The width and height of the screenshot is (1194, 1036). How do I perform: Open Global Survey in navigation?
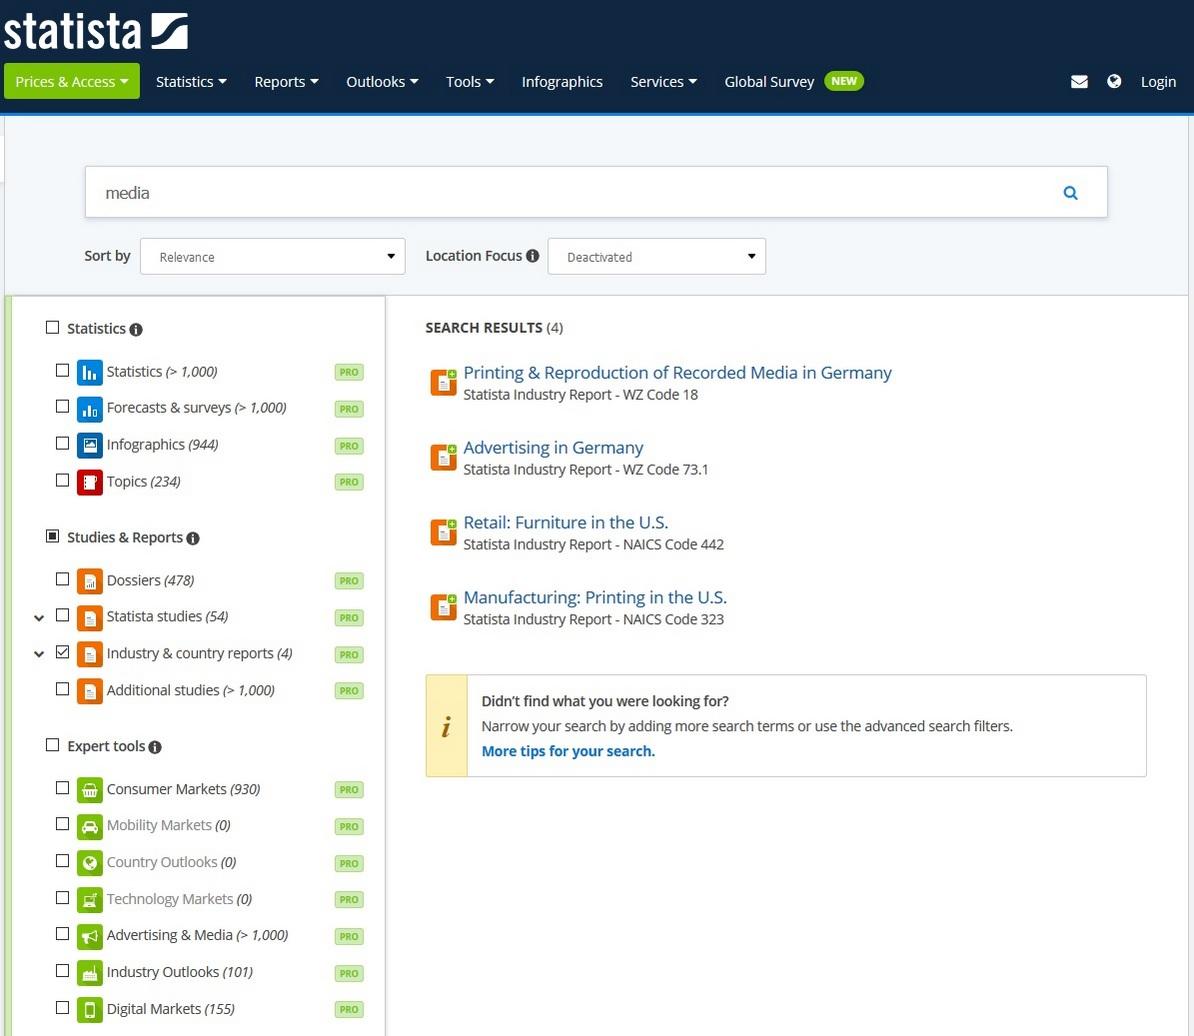769,81
